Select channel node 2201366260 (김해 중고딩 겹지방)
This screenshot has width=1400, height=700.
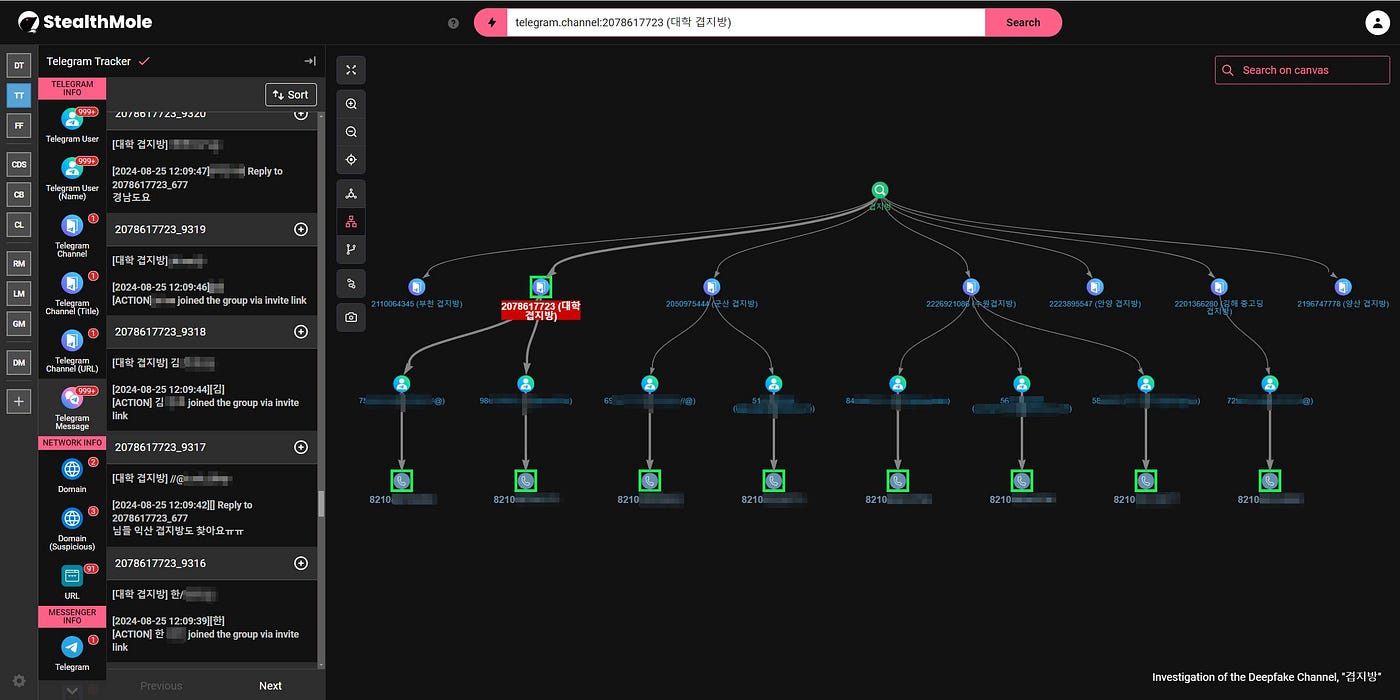click(1219, 287)
